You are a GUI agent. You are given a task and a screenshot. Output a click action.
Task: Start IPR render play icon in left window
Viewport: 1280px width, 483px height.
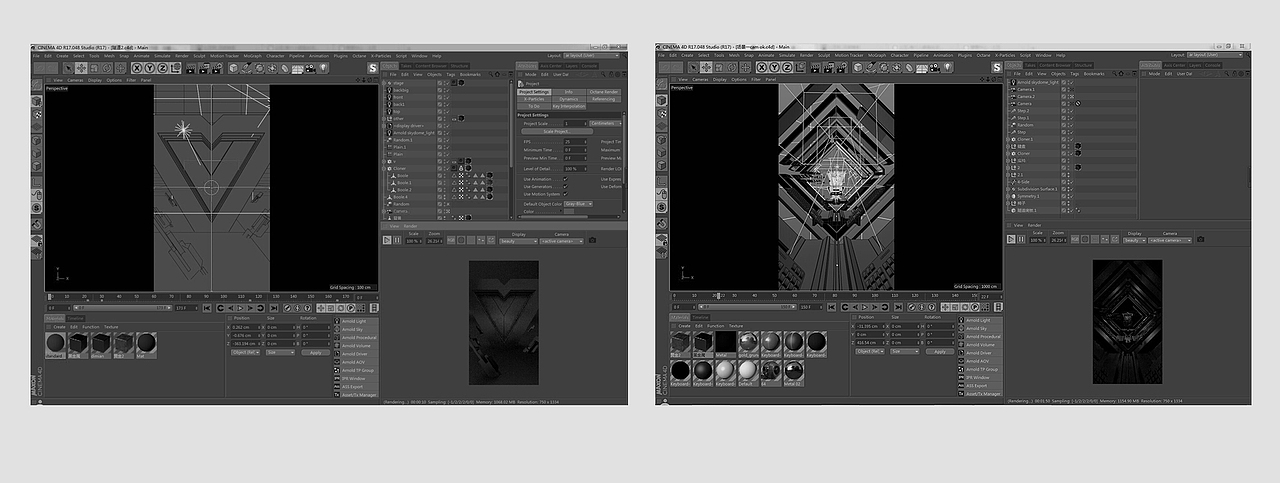point(387,240)
